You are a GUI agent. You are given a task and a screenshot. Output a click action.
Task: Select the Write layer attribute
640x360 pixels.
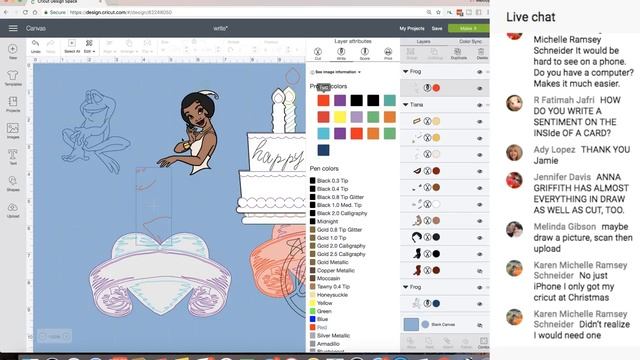[x=341, y=53]
